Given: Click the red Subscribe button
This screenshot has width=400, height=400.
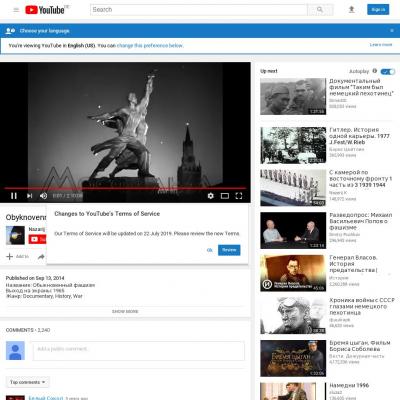Looking at the screenshot, I should [37, 239].
